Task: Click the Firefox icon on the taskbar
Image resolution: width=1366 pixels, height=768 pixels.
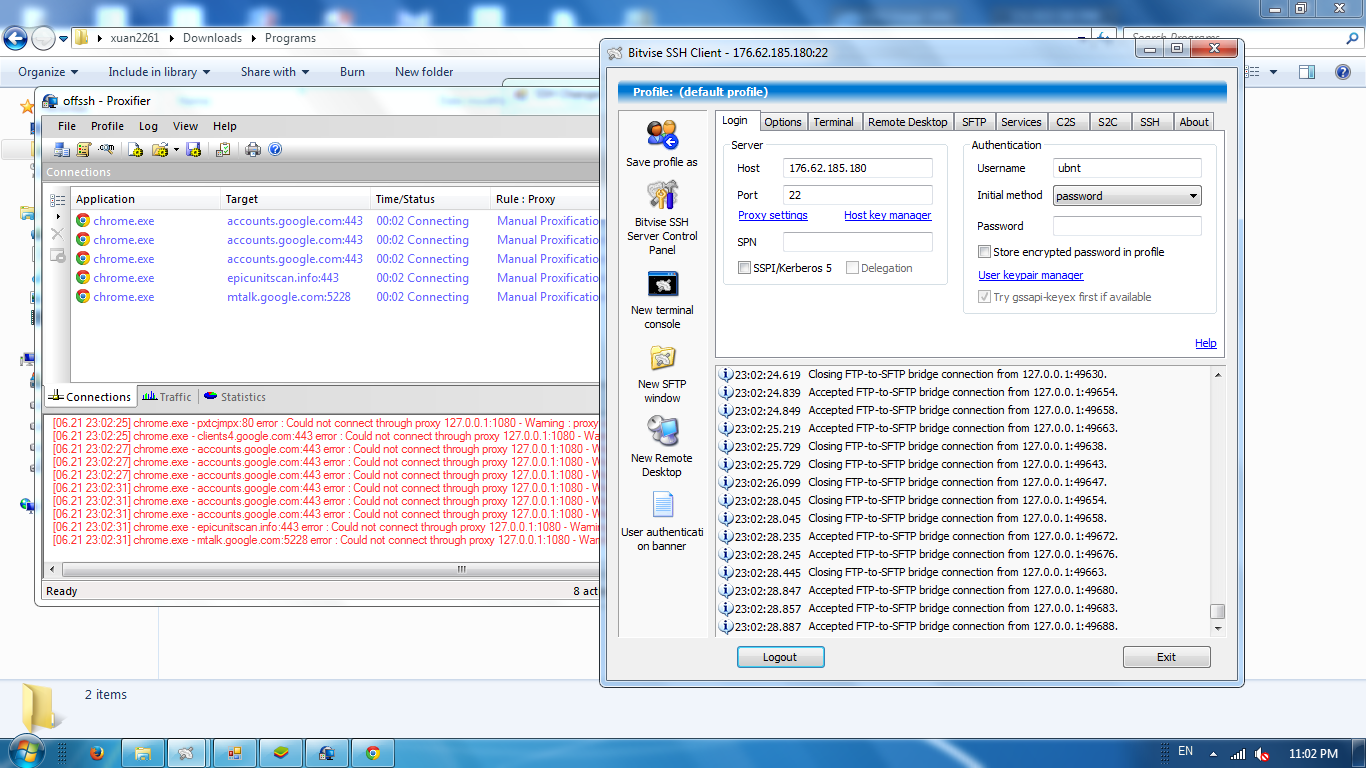Action: coord(97,753)
